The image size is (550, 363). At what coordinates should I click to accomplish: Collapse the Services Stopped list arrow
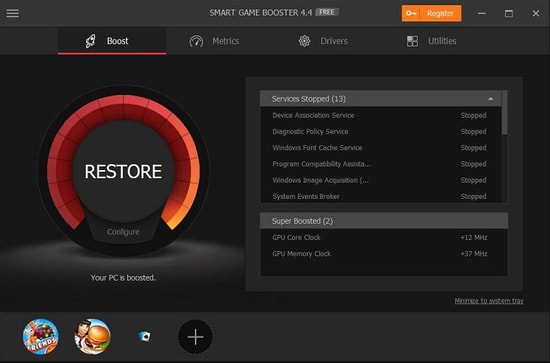[490, 99]
